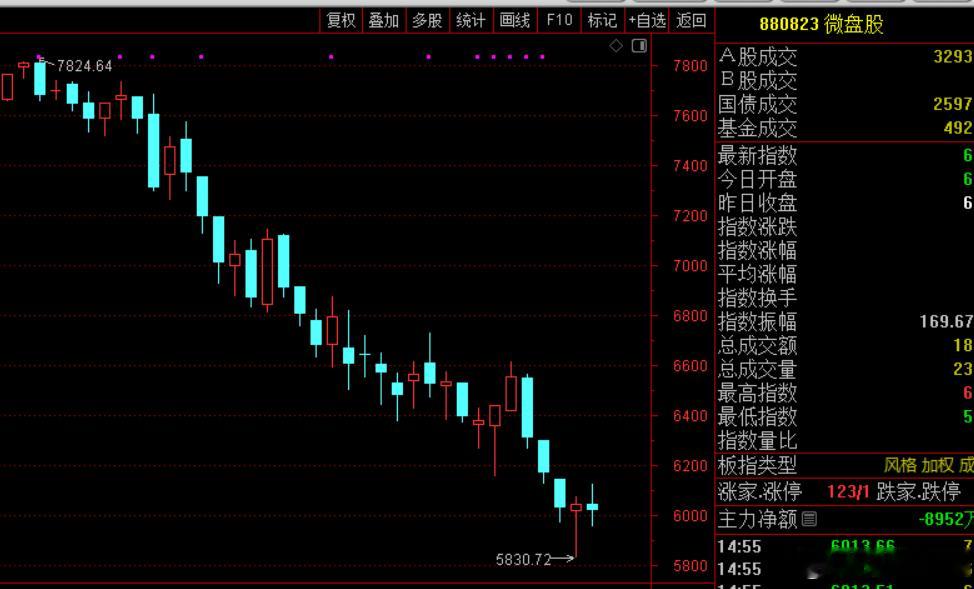974x589 pixels.
Task: Select the 指数涨幅 row label
Action: click(757, 250)
